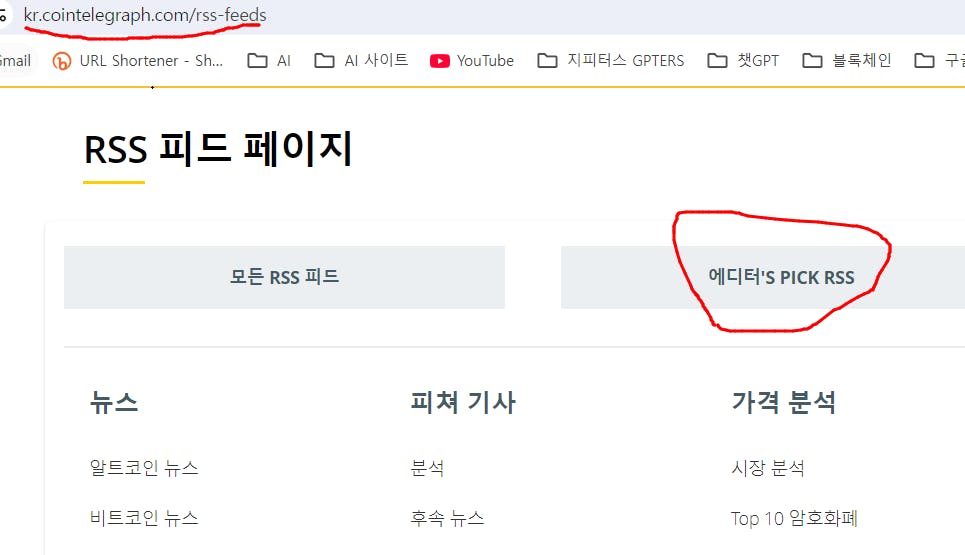Open the Top 10 암호화폐 feed link

pyautogui.click(x=794, y=518)
